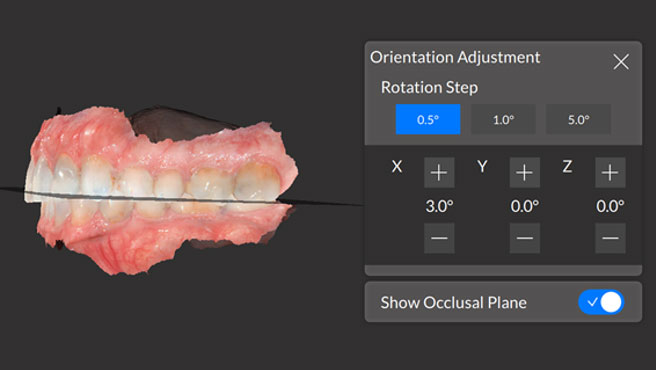Toggle off Show Occlusal Plane switch
This screenshot has height=370, width=656.
601,302
